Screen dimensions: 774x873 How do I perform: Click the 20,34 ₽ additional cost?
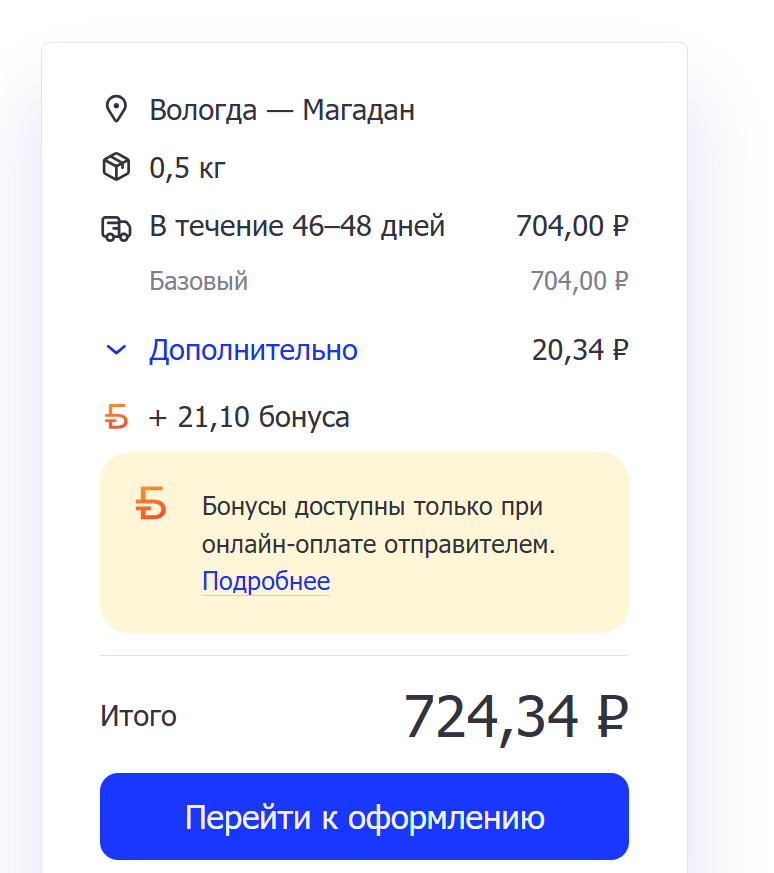point(580,350)
